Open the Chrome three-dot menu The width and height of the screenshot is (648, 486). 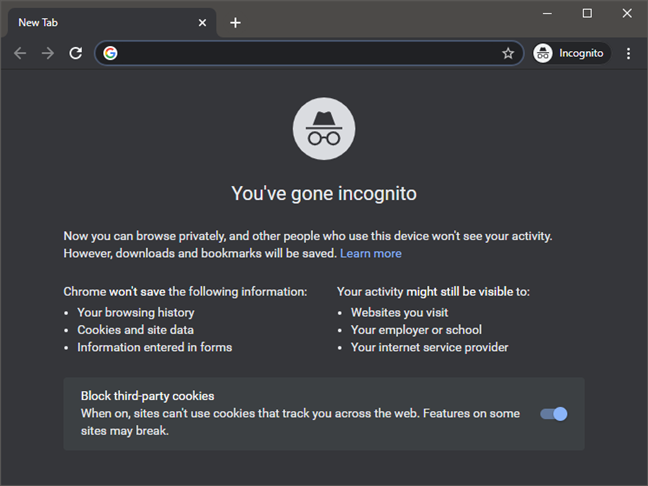coord(628,53)
